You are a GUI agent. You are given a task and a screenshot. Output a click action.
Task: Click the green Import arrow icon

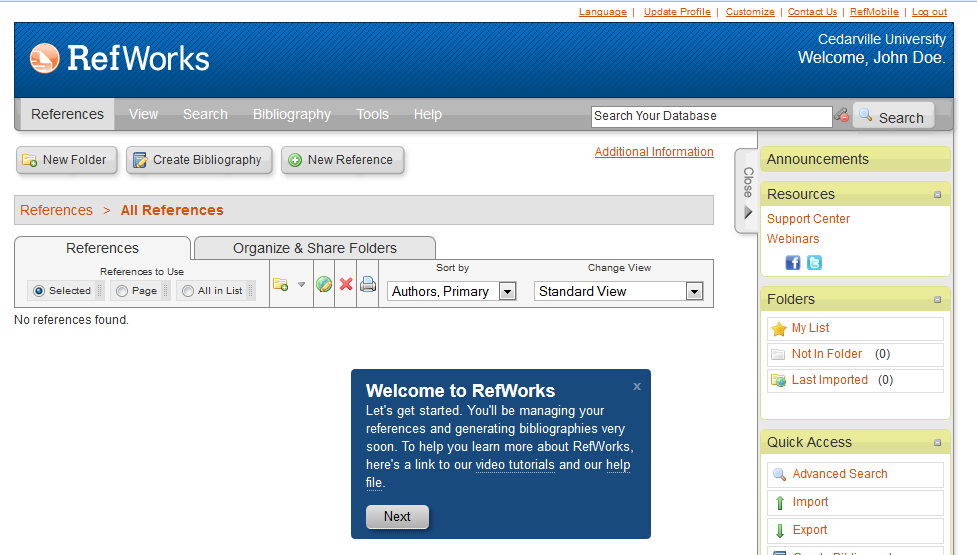pos(779,503)
